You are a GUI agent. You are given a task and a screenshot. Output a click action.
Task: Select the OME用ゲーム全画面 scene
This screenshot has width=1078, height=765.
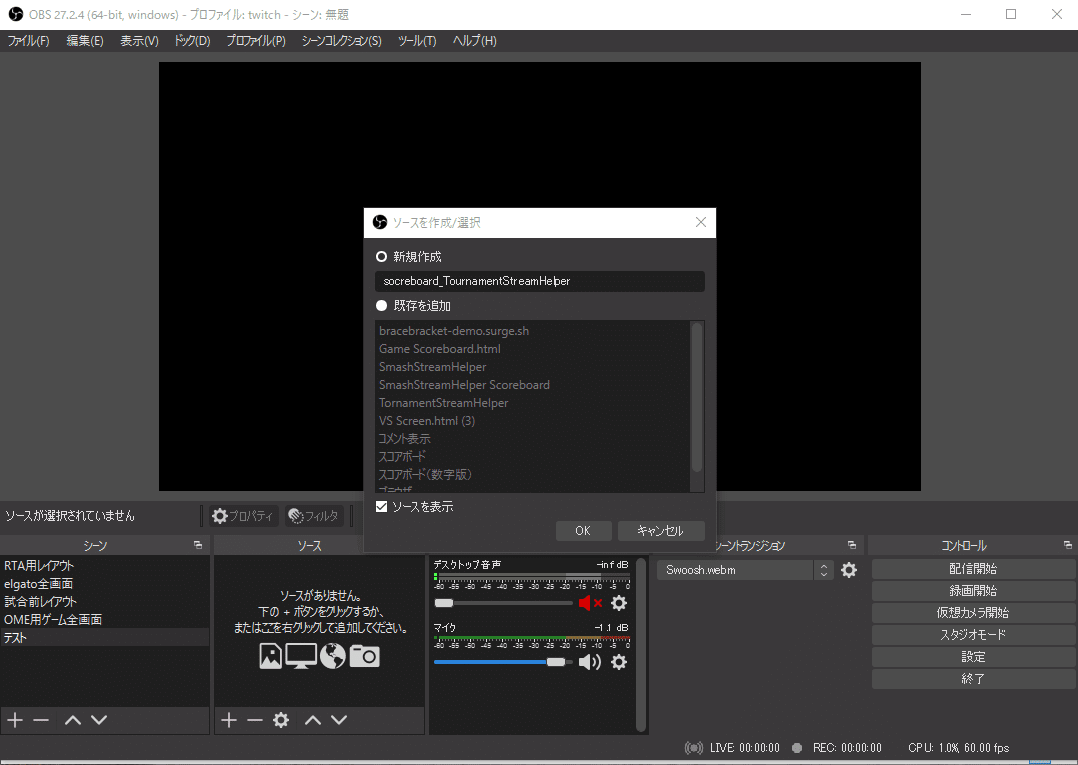(104, 619)
